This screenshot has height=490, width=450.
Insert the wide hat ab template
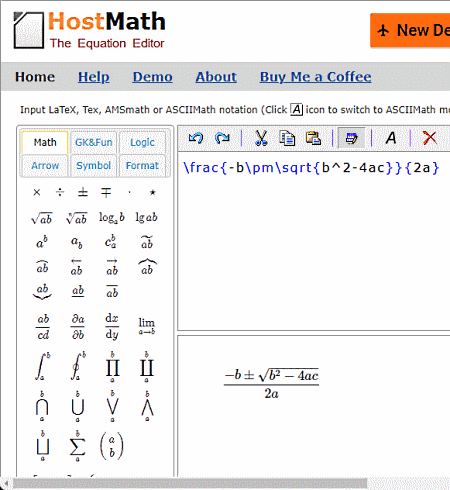42,266
